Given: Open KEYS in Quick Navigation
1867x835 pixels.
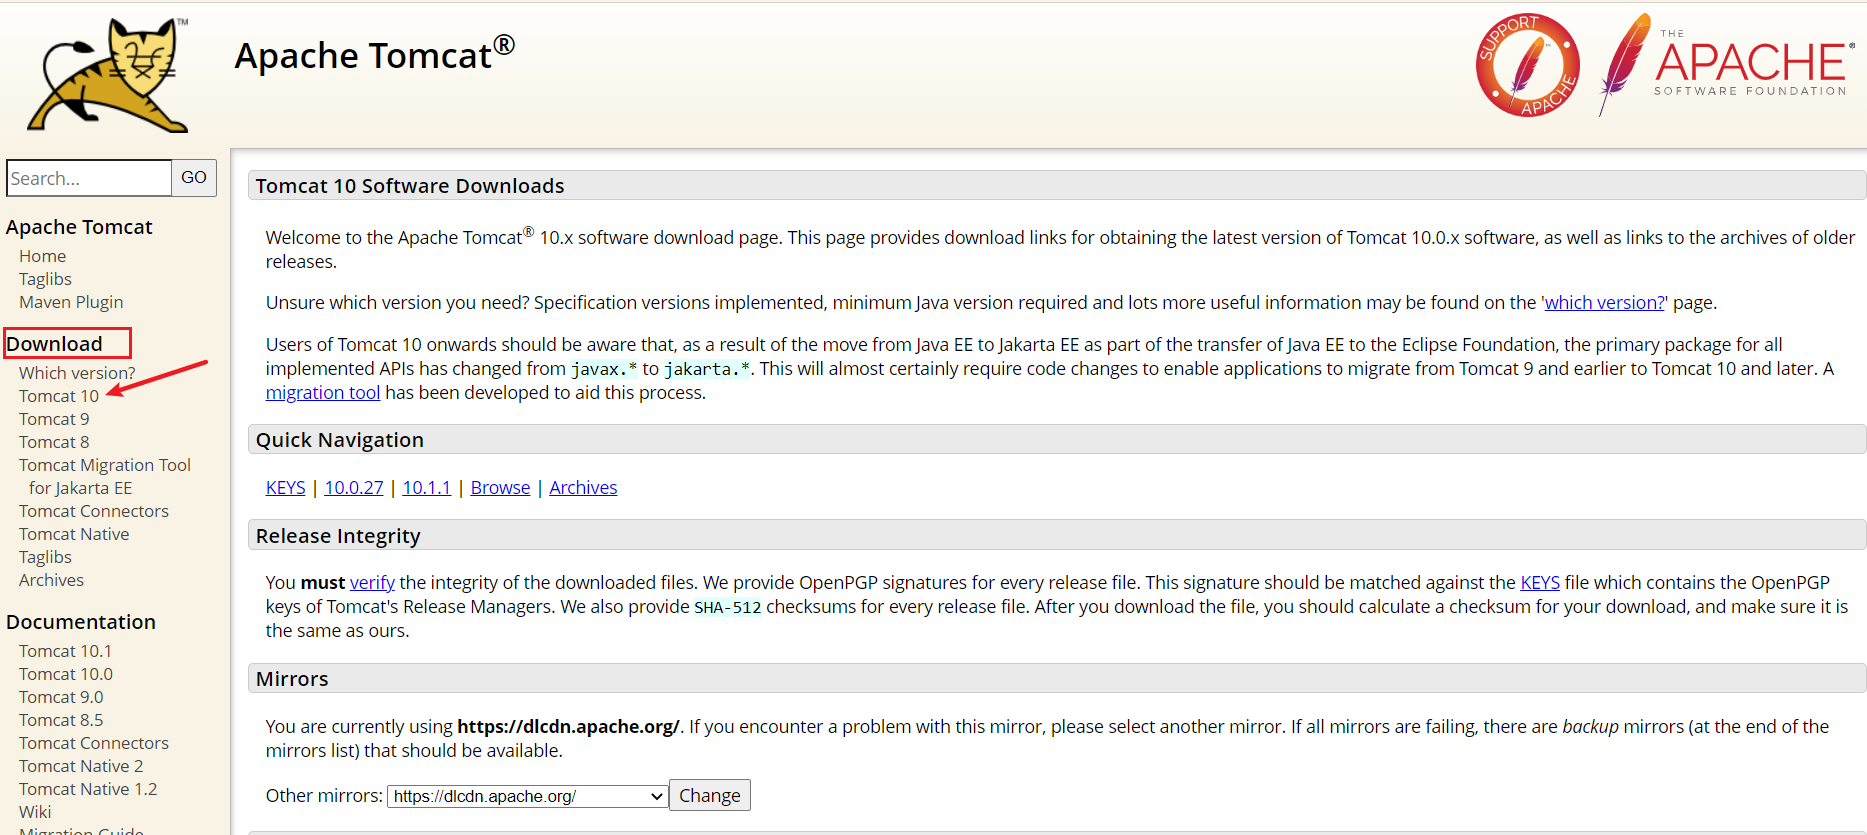Looking at the screenshot, I should point(286,488).
